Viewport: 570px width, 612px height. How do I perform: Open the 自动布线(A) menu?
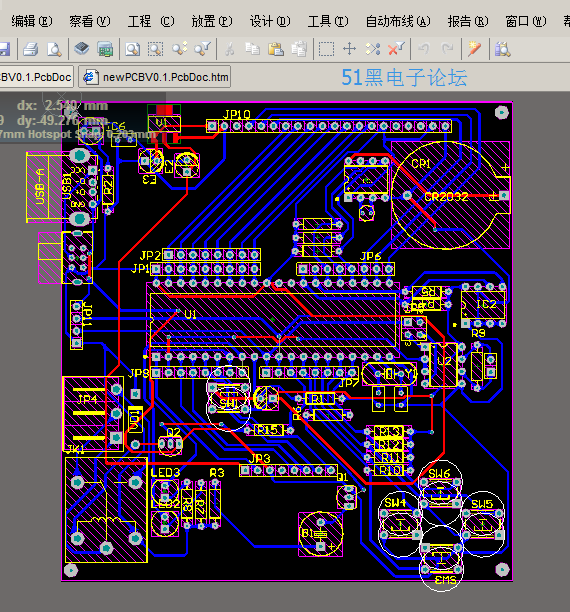[x=398, y=21]
